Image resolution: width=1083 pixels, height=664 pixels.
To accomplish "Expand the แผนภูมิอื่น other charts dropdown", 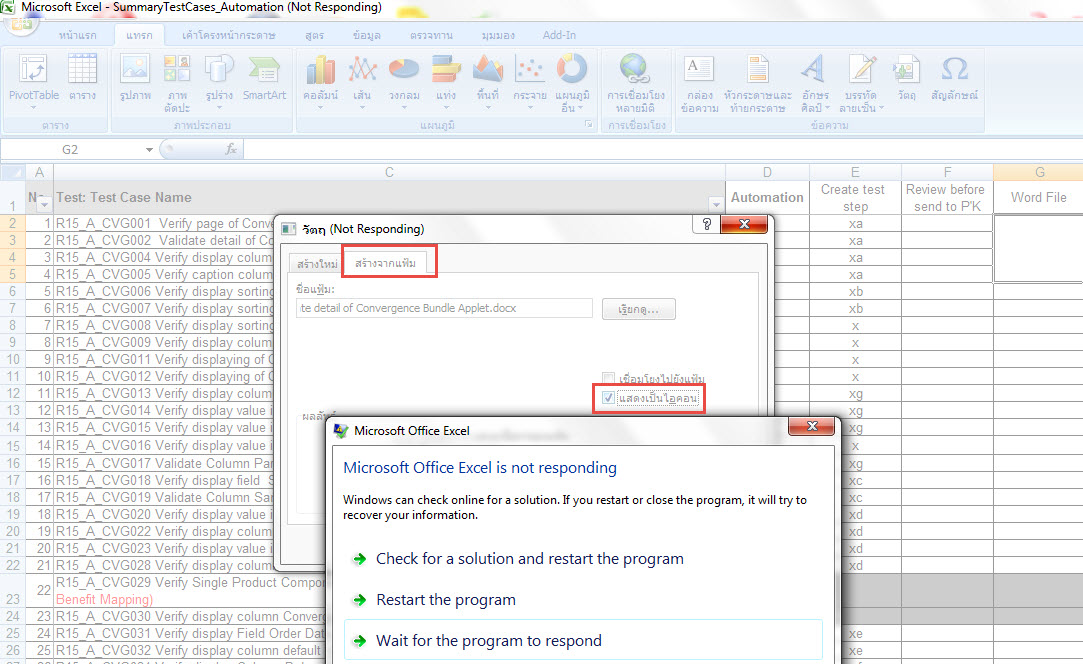I will coord(580,108).
